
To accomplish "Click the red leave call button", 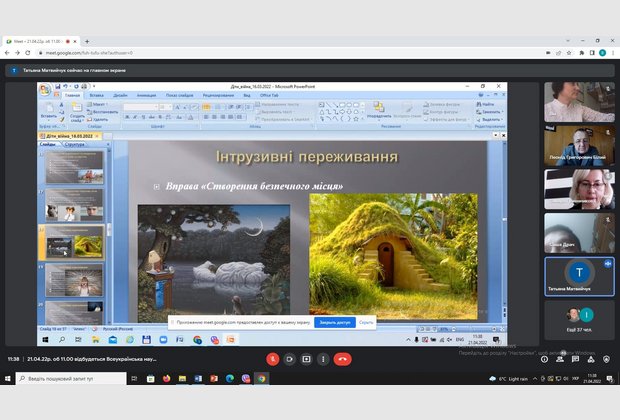I will tap(343, 359).
